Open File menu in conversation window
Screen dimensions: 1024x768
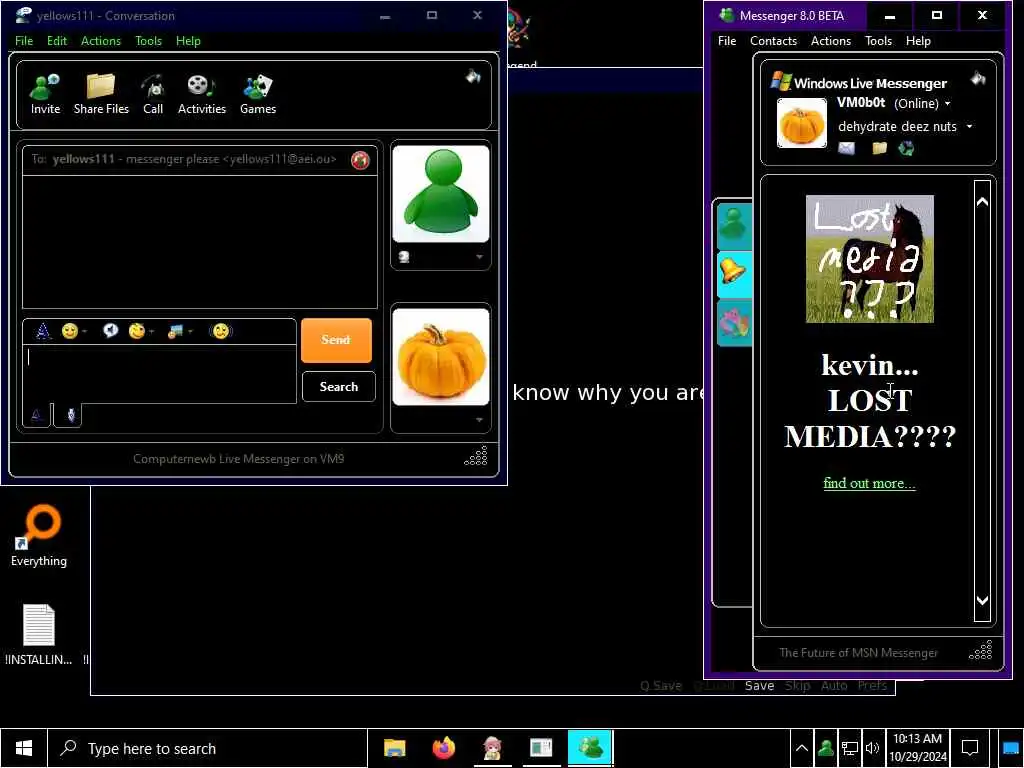(x=24, y=40)
